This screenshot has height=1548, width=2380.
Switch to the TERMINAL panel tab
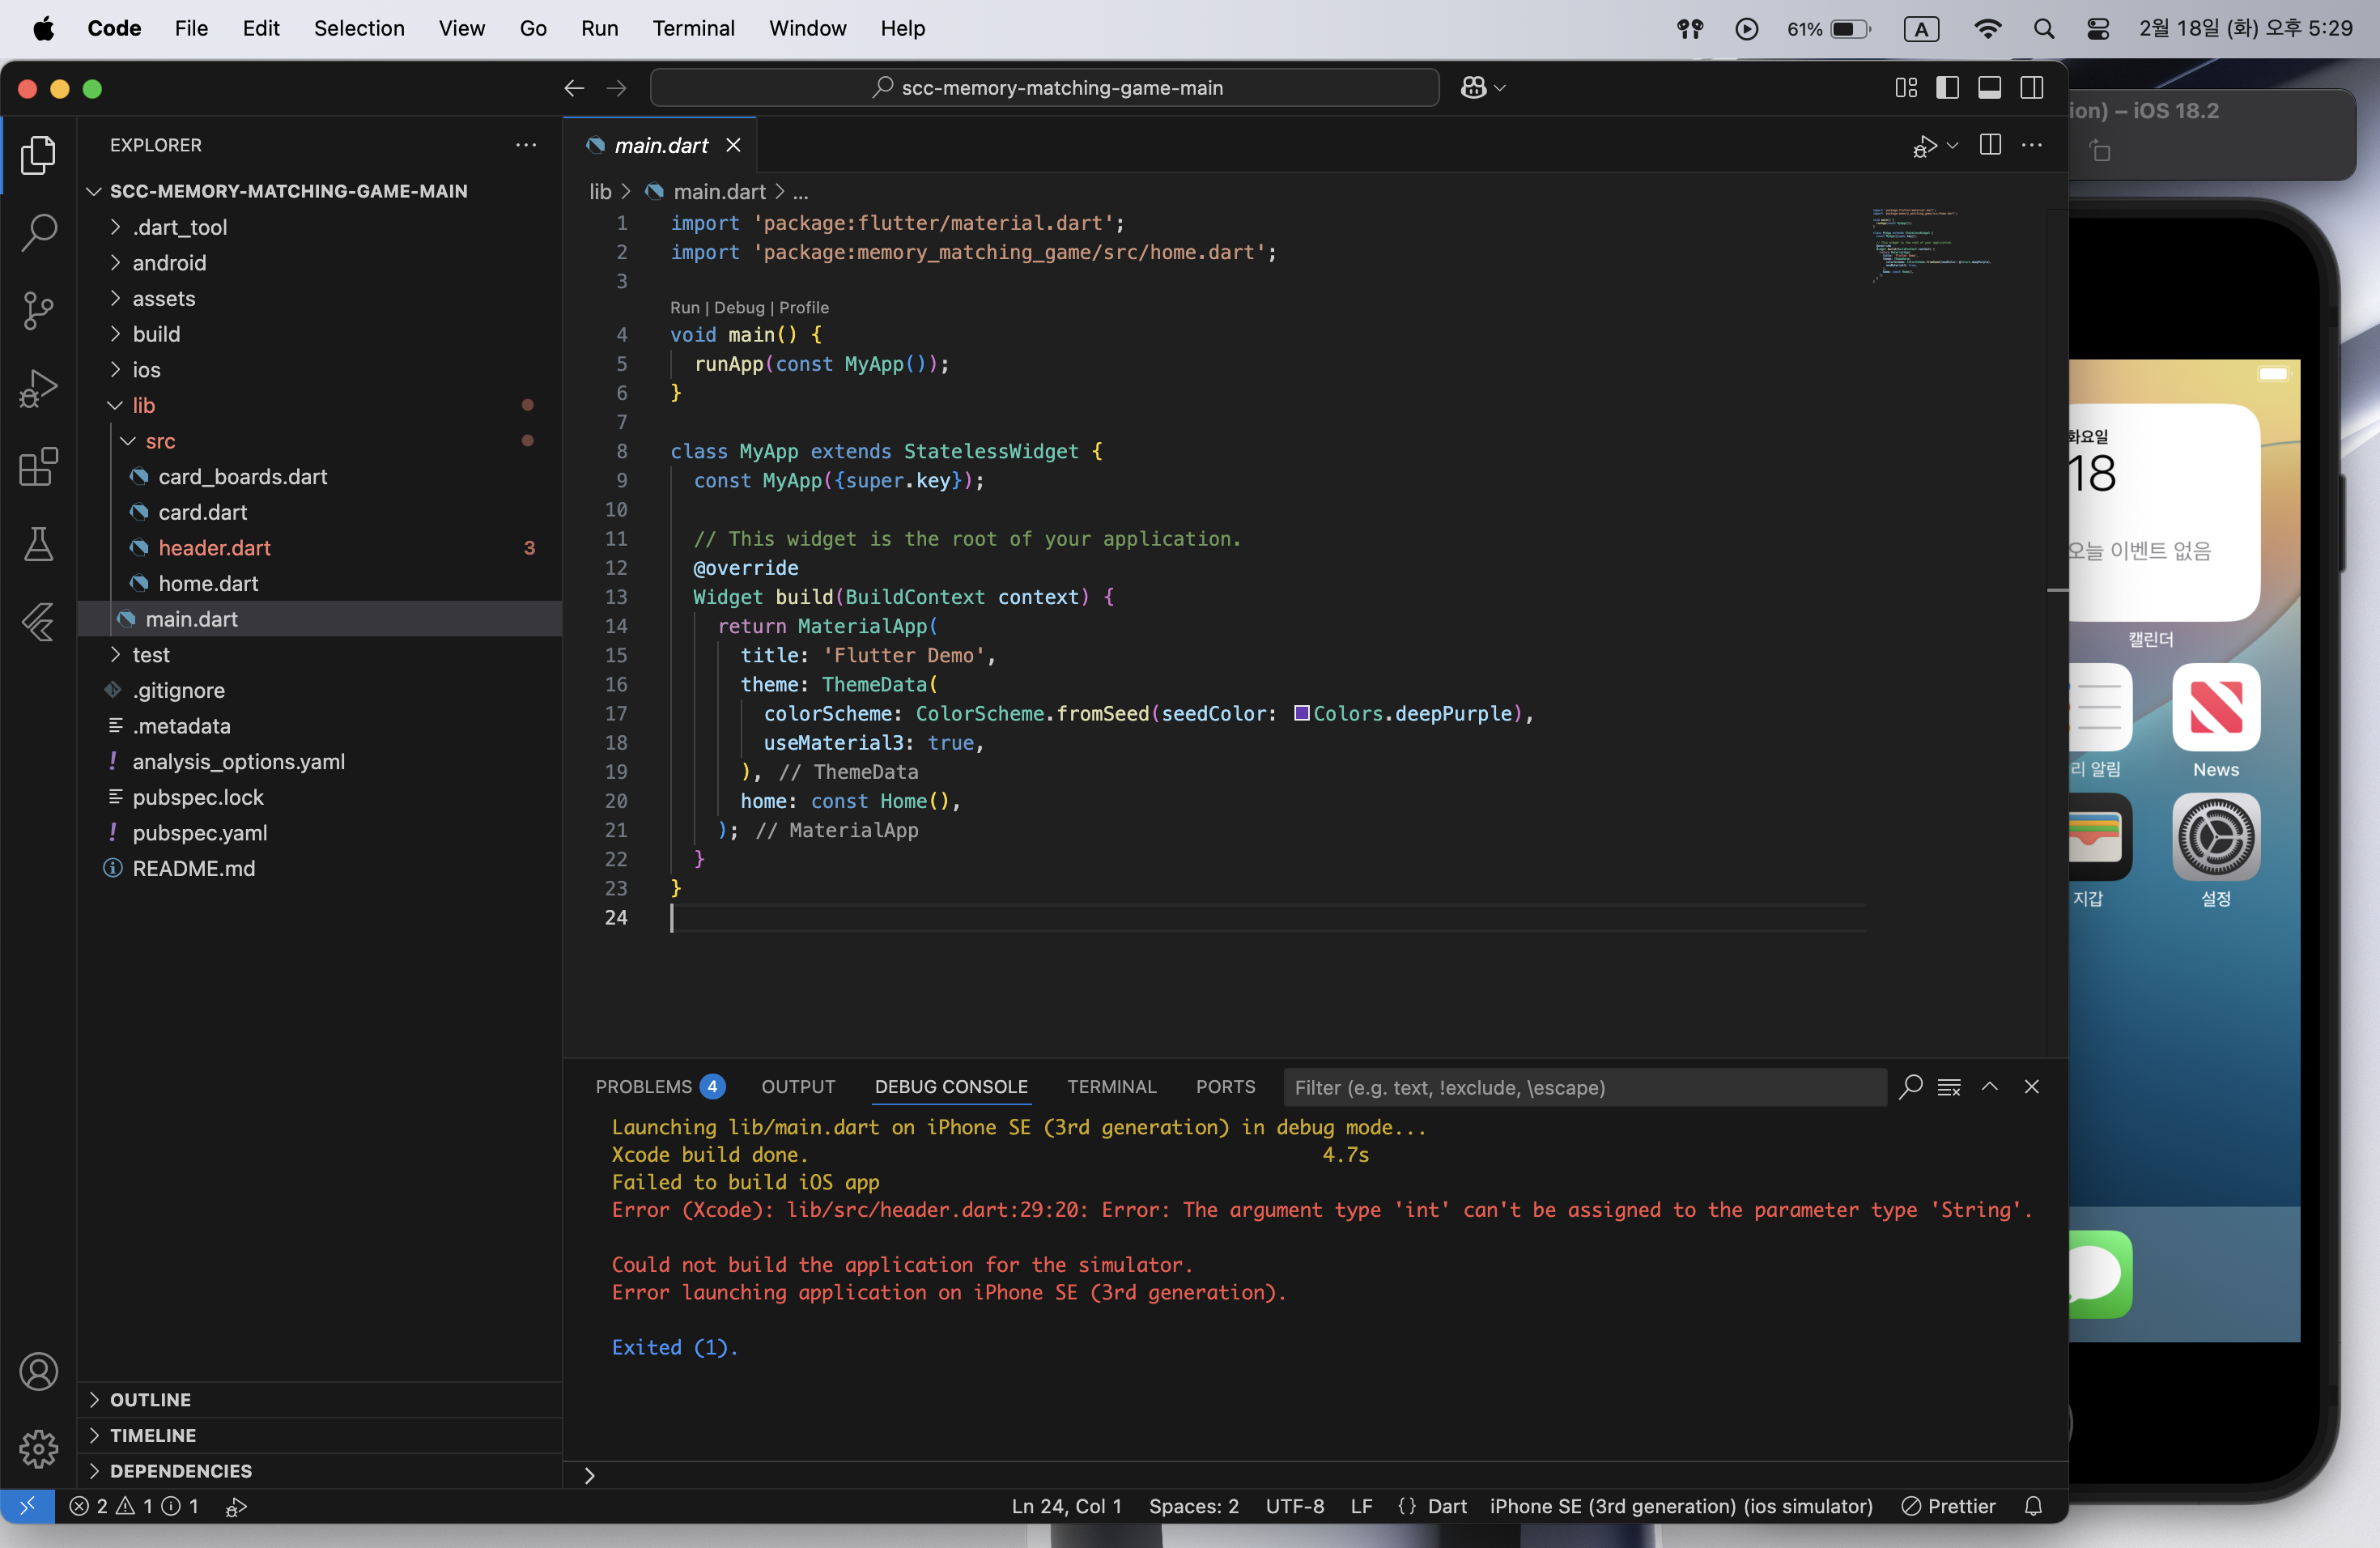tap(1111, 1087)
